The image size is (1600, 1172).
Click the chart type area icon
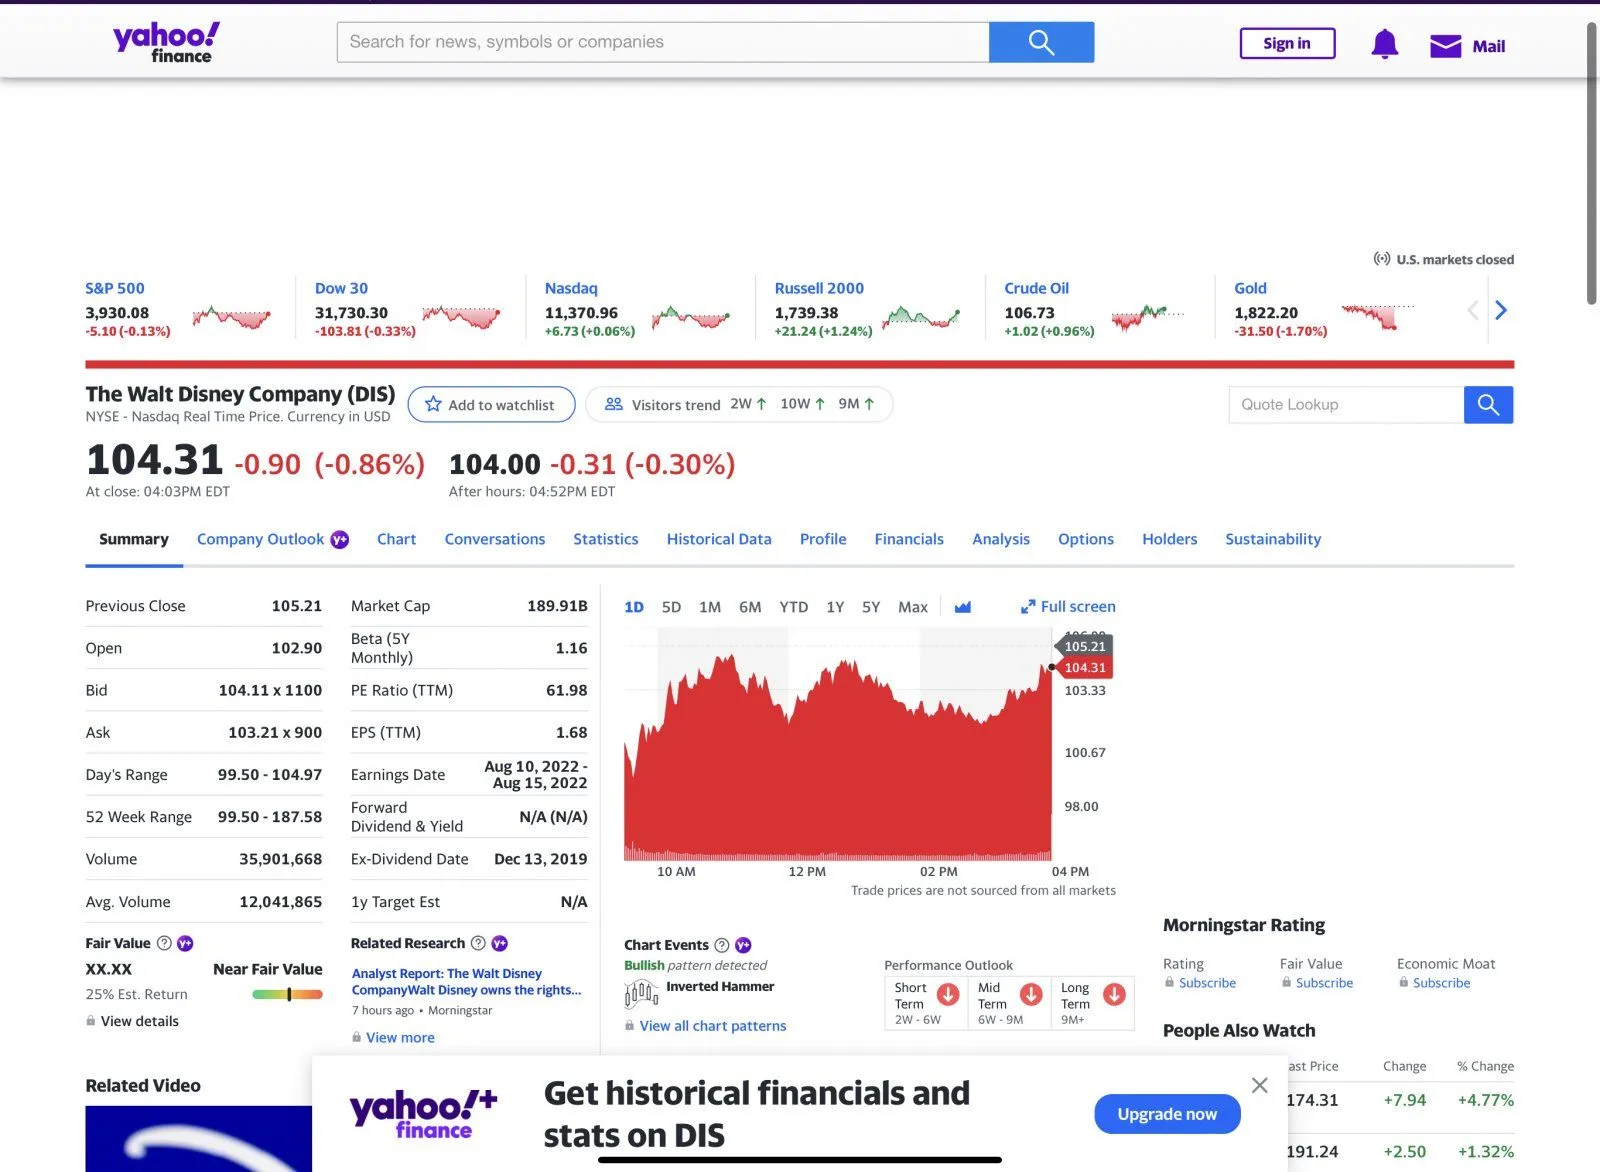pyautogui.click(x=962, y=607)
